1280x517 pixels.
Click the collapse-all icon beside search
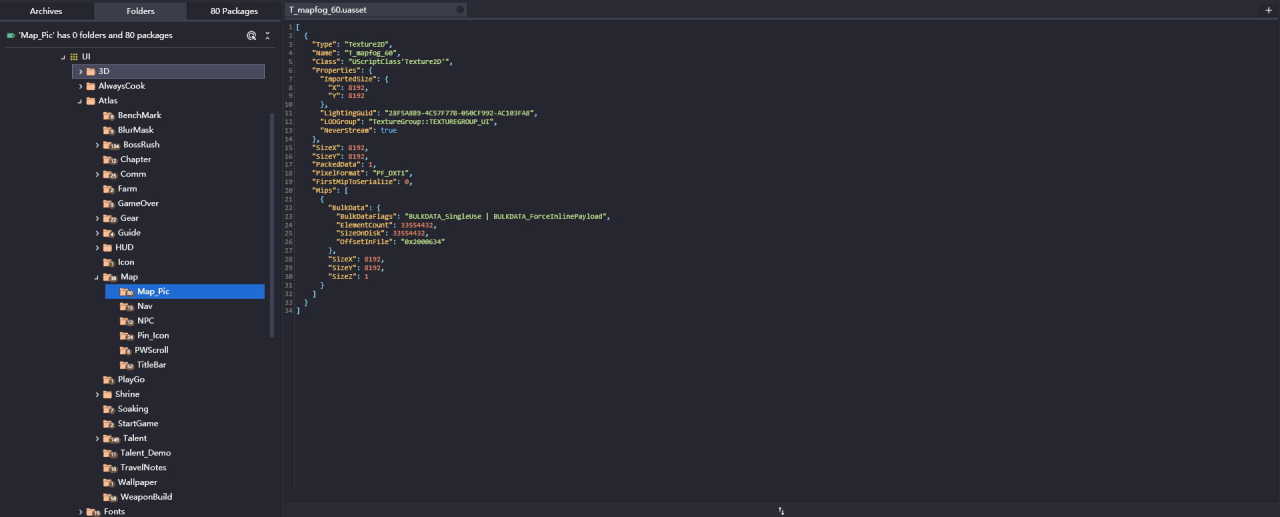[x=267, y=35]
